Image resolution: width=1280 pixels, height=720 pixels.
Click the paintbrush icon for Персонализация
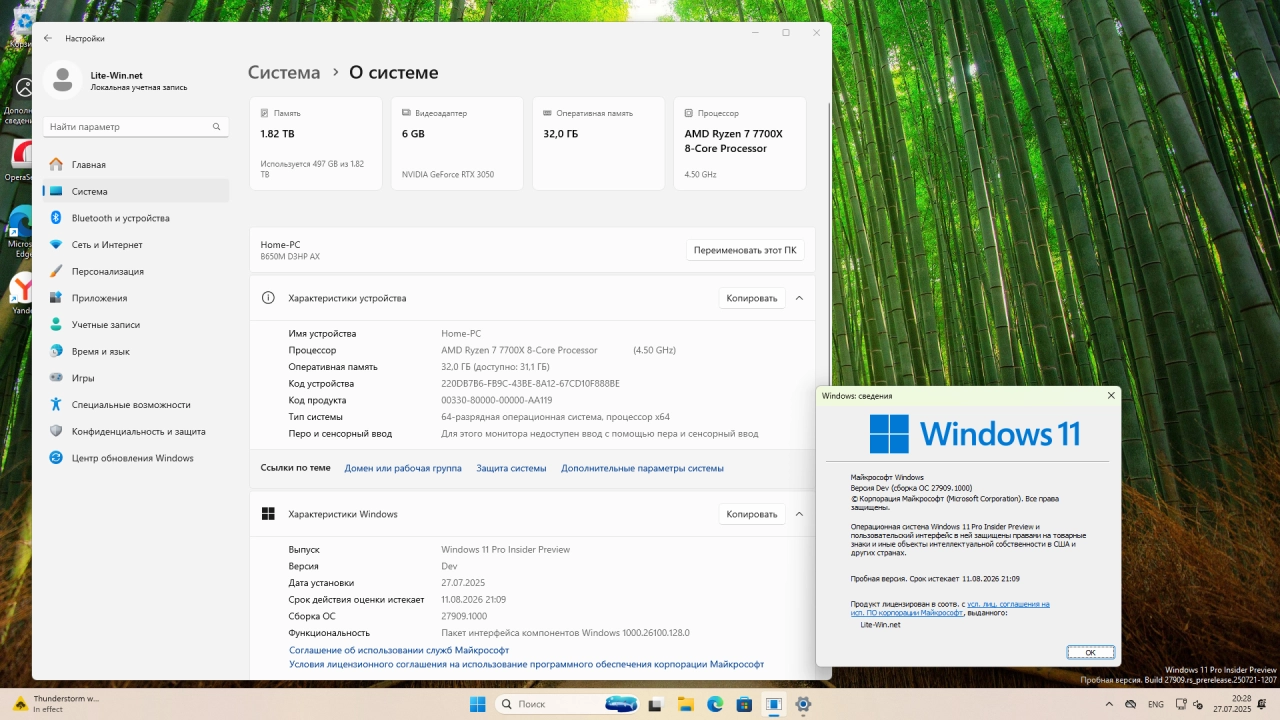click(56, 271)
